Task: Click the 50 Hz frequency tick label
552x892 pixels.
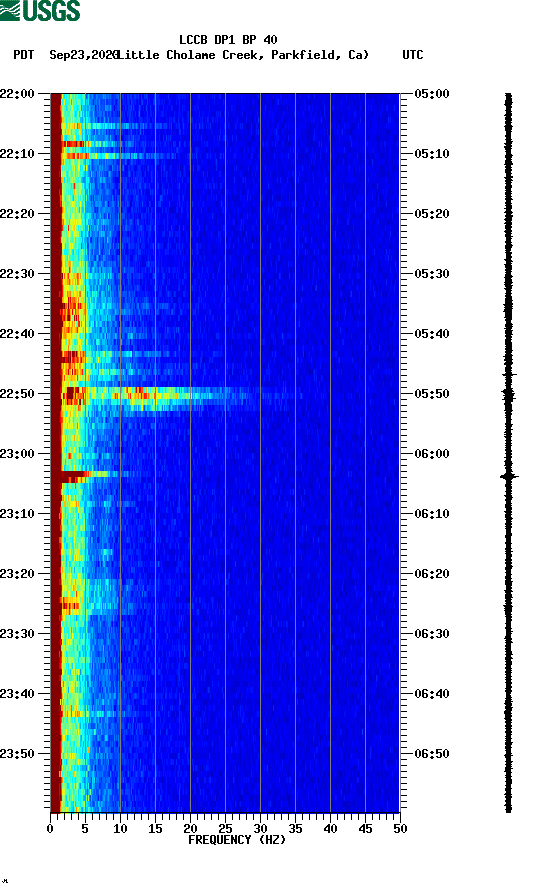Action: point(400,829)
